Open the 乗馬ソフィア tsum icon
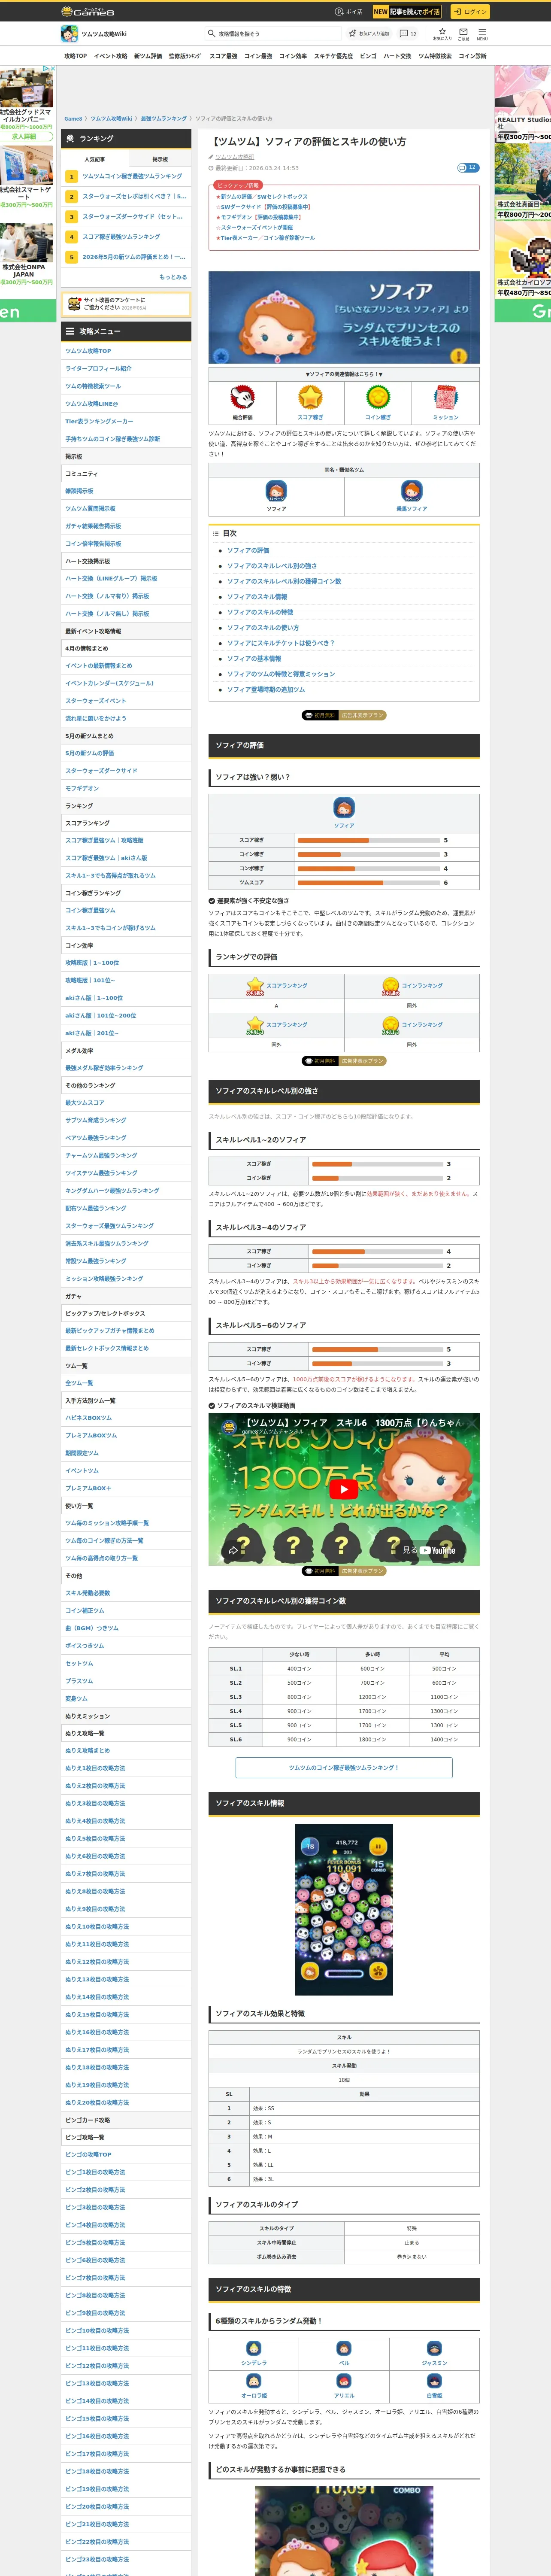Screen dimensions: 551x2576 (412, 491)
